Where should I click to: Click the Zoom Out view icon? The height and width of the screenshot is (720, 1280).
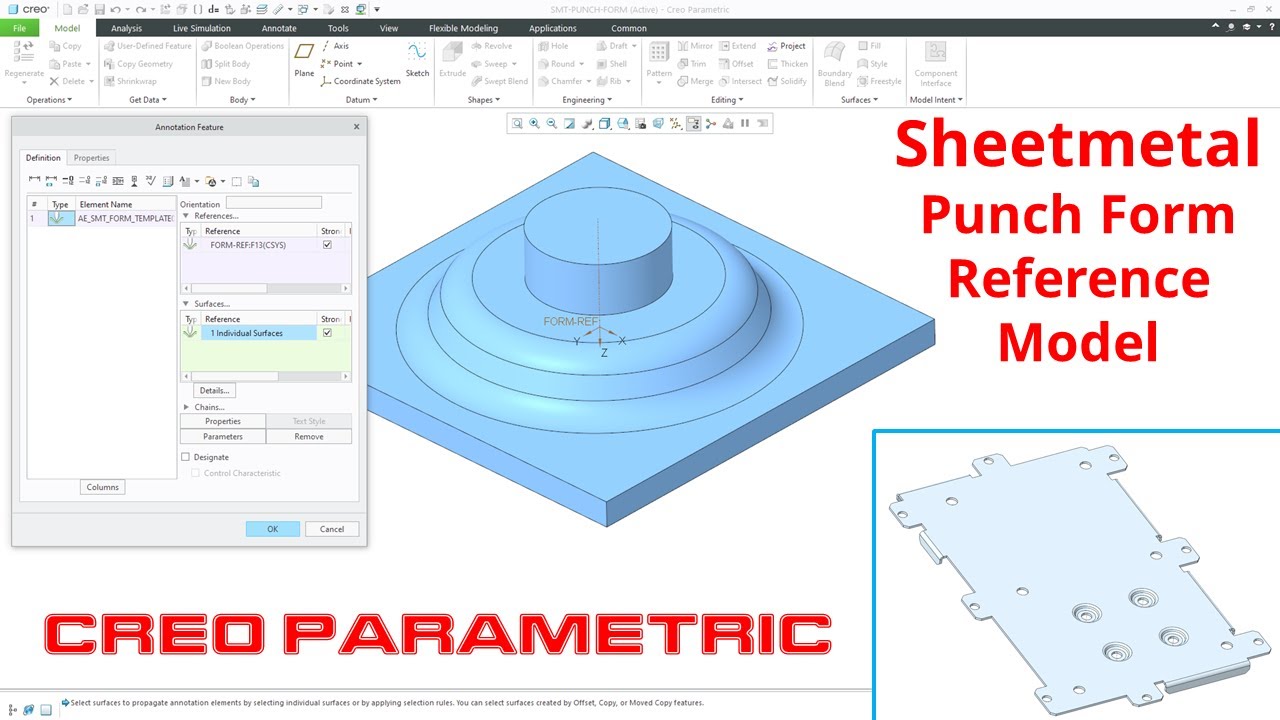[x=551, y=124]
